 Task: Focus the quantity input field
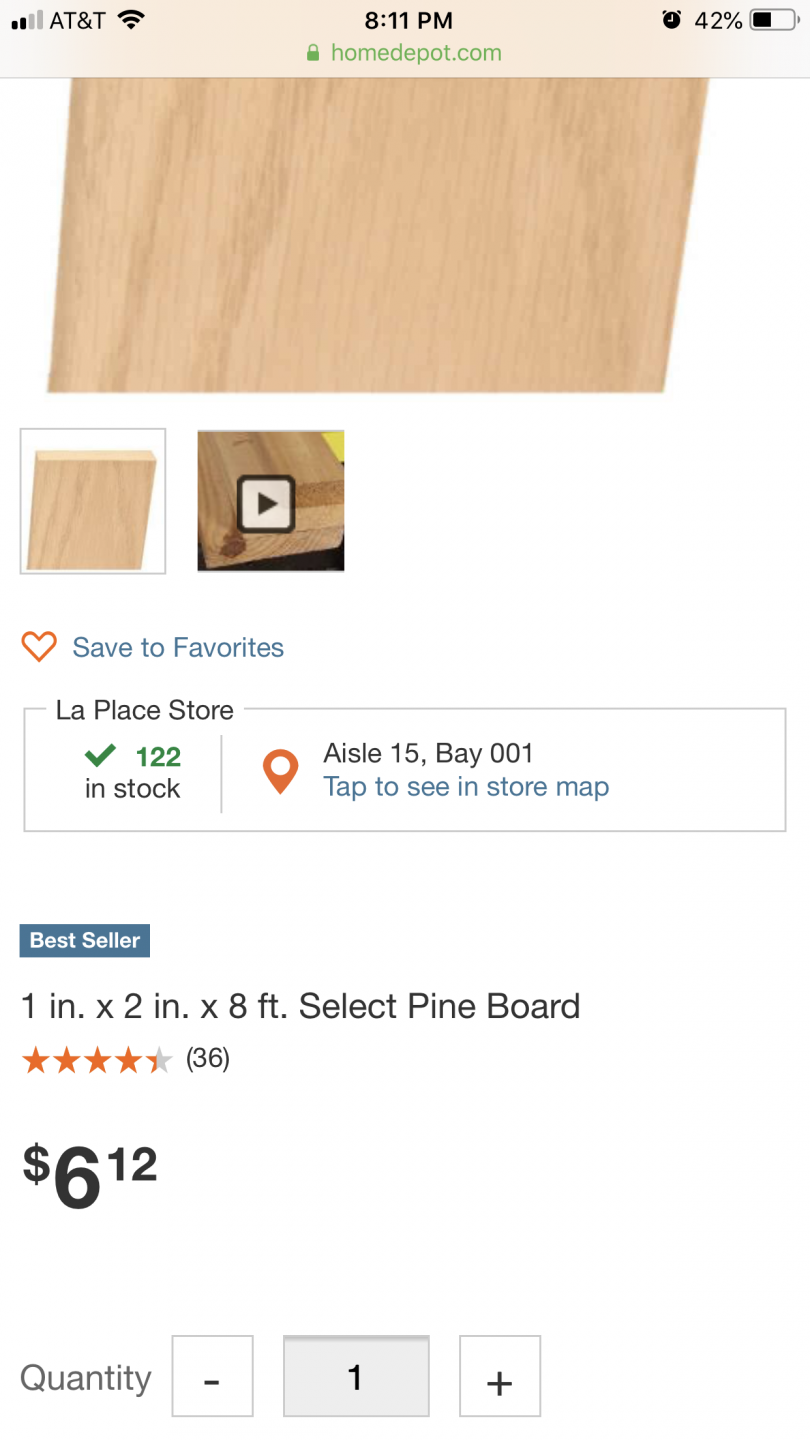[x=356, y=1376]
